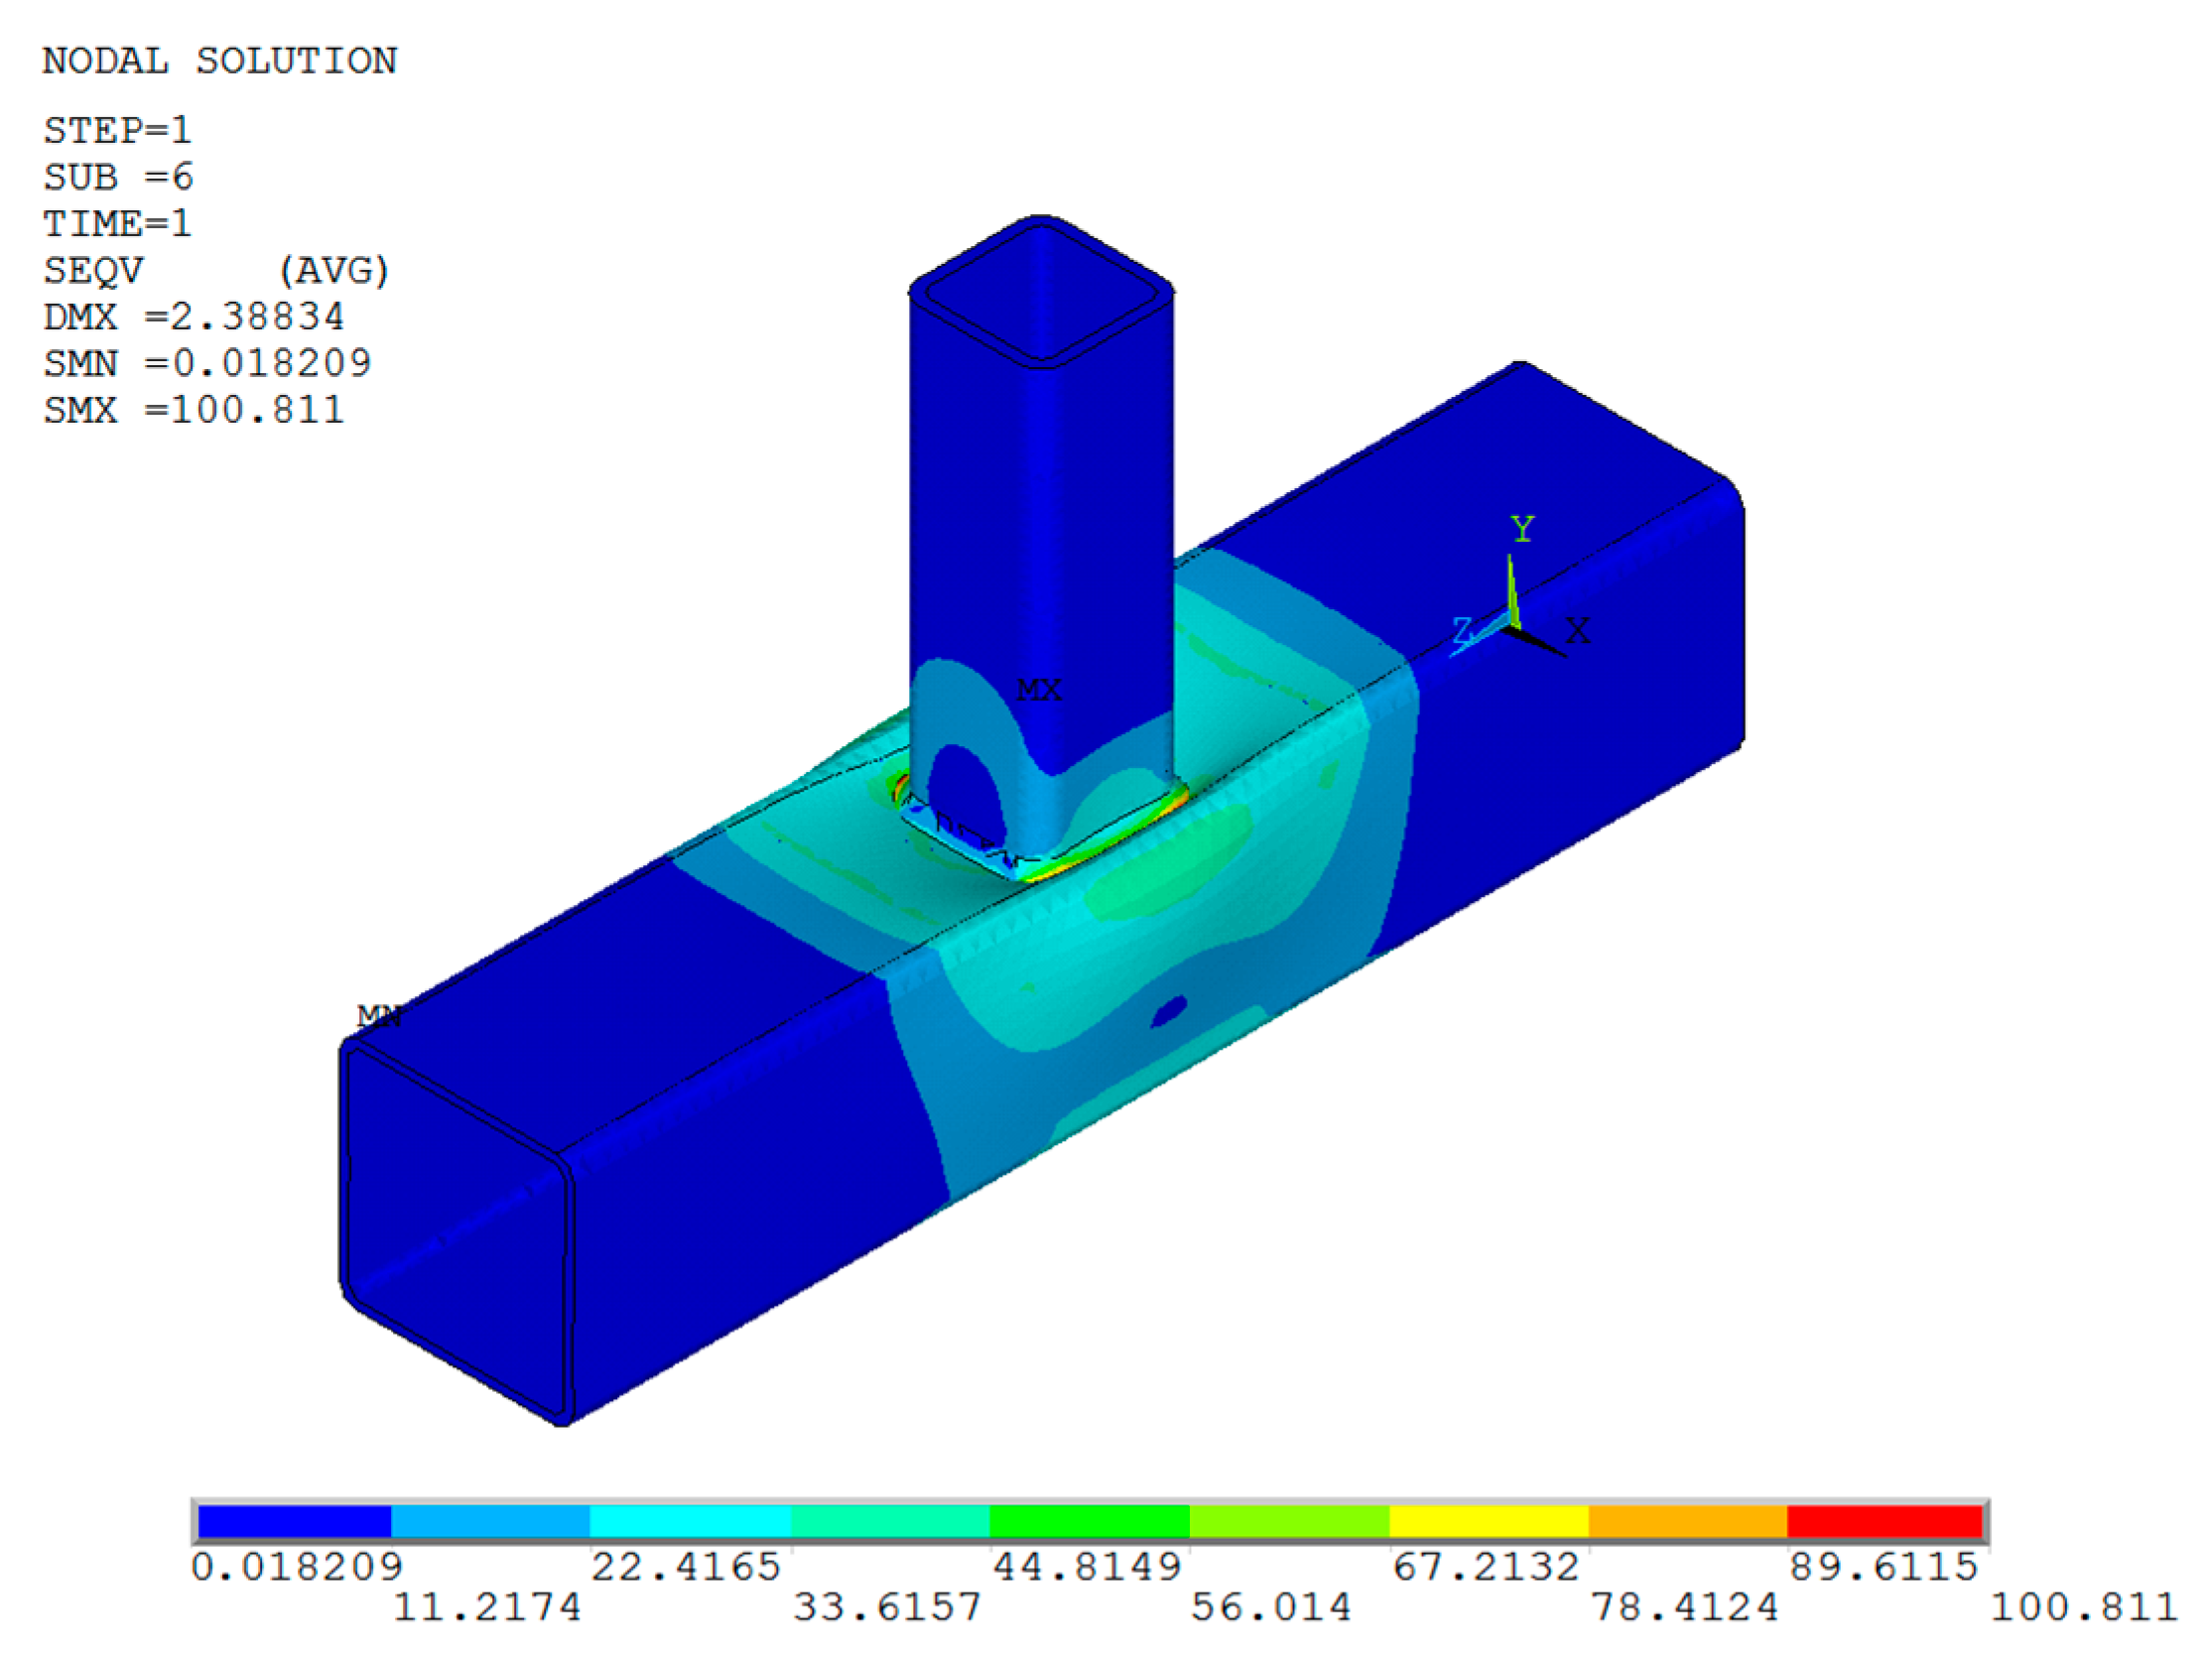Click the open top of vertical tube
Viewport: 2212px width, 1659px height.
[1041, 292]
